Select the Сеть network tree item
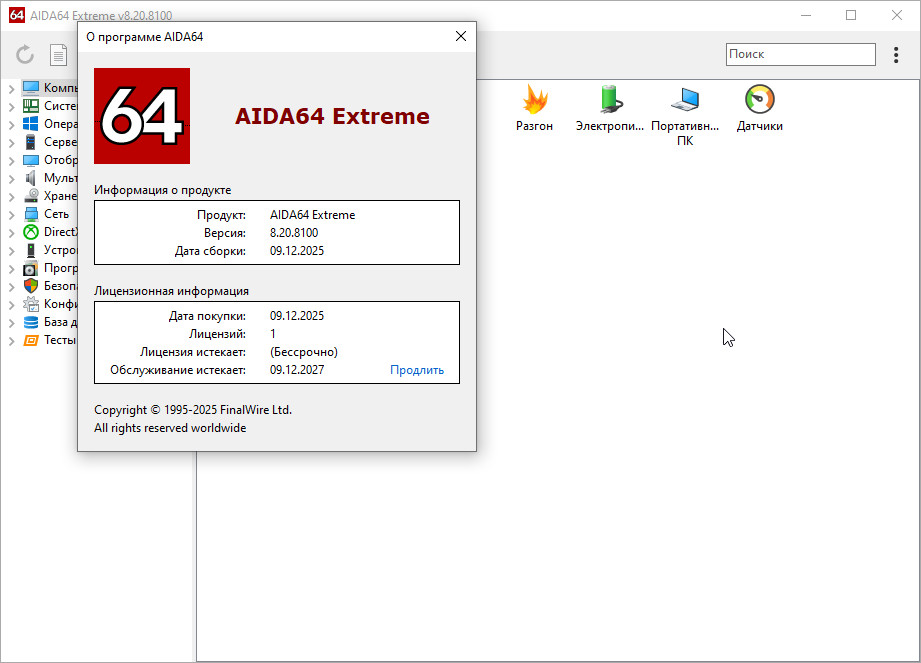 tap(52, 214)
